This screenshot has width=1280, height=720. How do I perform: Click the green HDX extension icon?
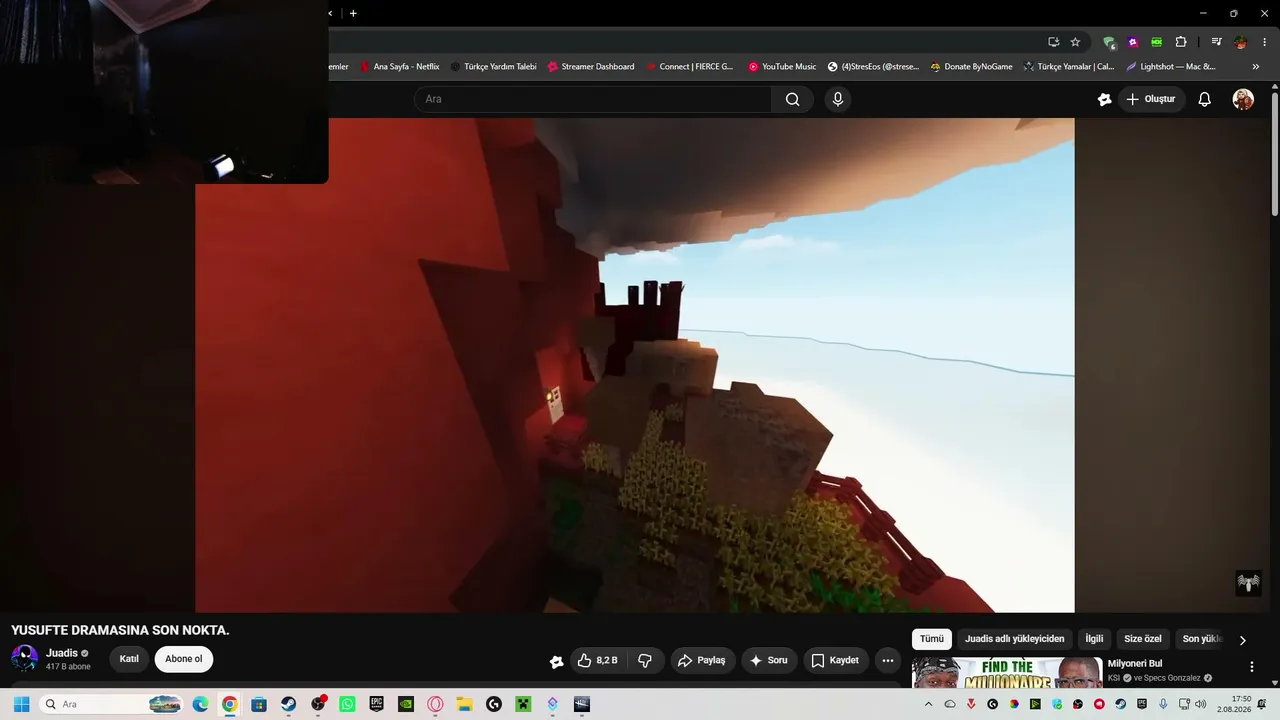click(1157, 42)
